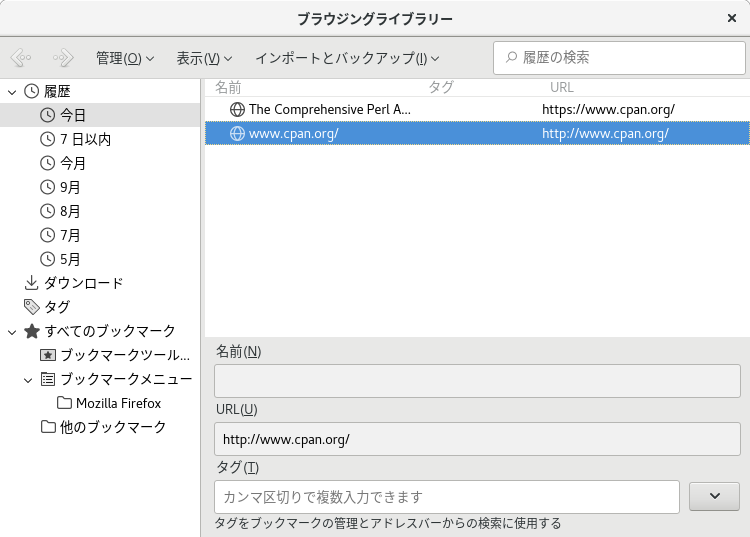Image resolution: width=750 pixels, height=537 pixels.
Task: Open the 表示 menu
Action: point(204,58)
